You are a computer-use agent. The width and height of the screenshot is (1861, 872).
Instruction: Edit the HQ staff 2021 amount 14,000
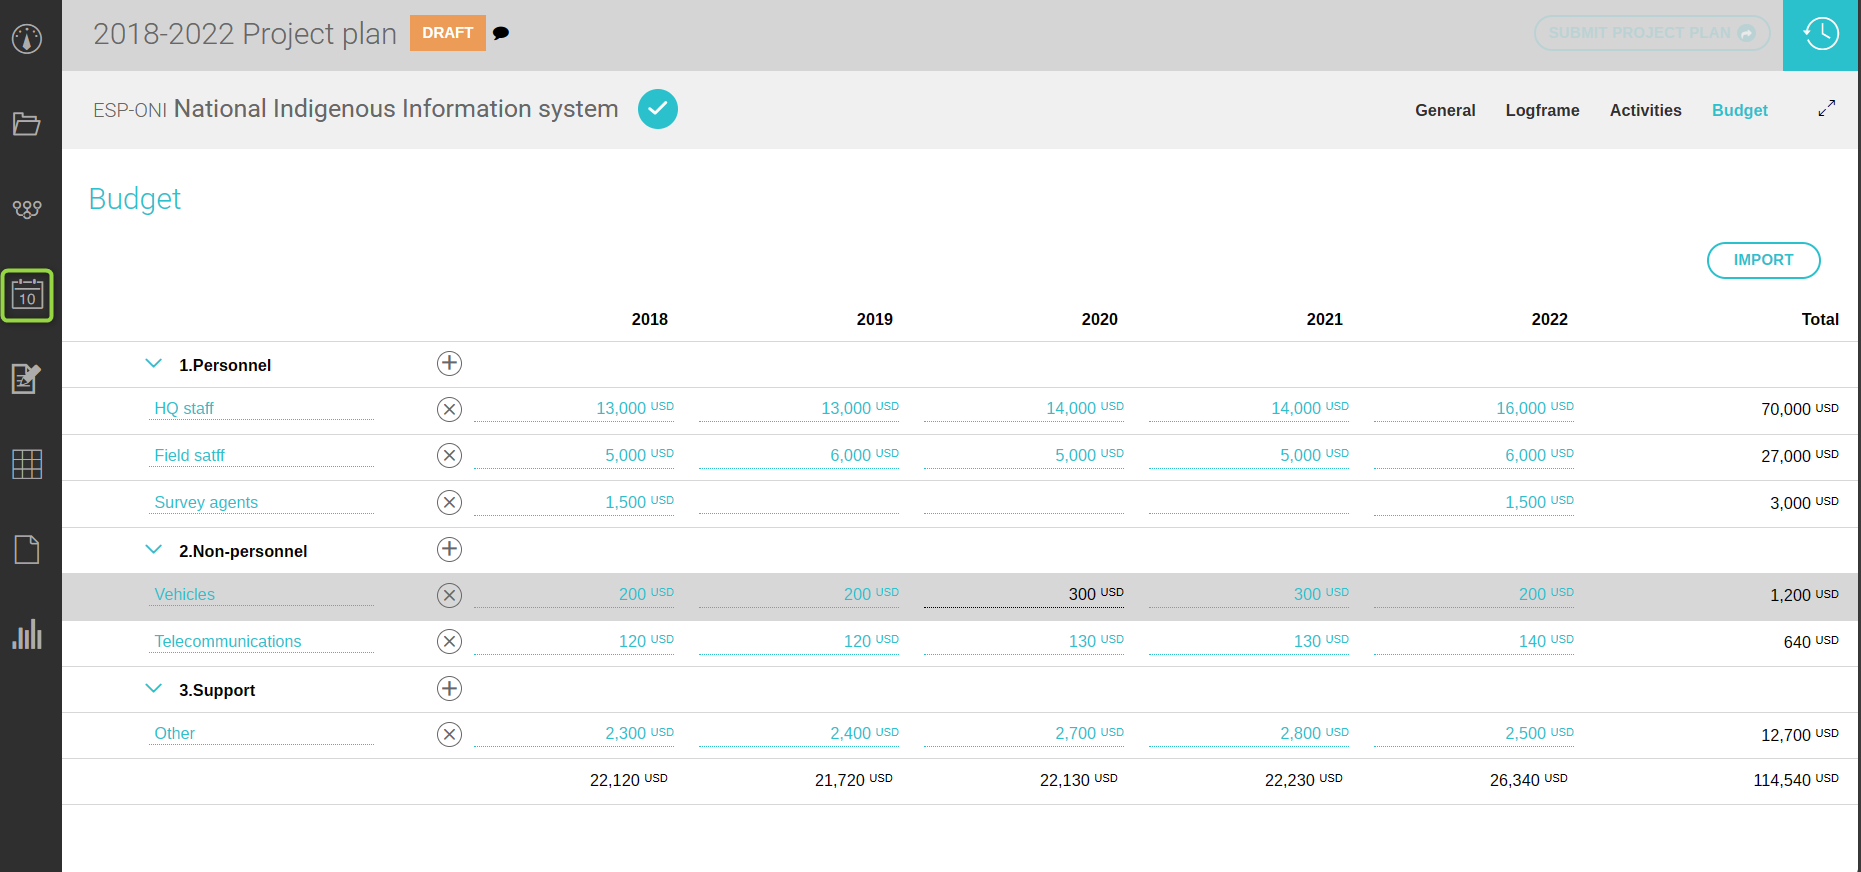[x=1249, y=408]
